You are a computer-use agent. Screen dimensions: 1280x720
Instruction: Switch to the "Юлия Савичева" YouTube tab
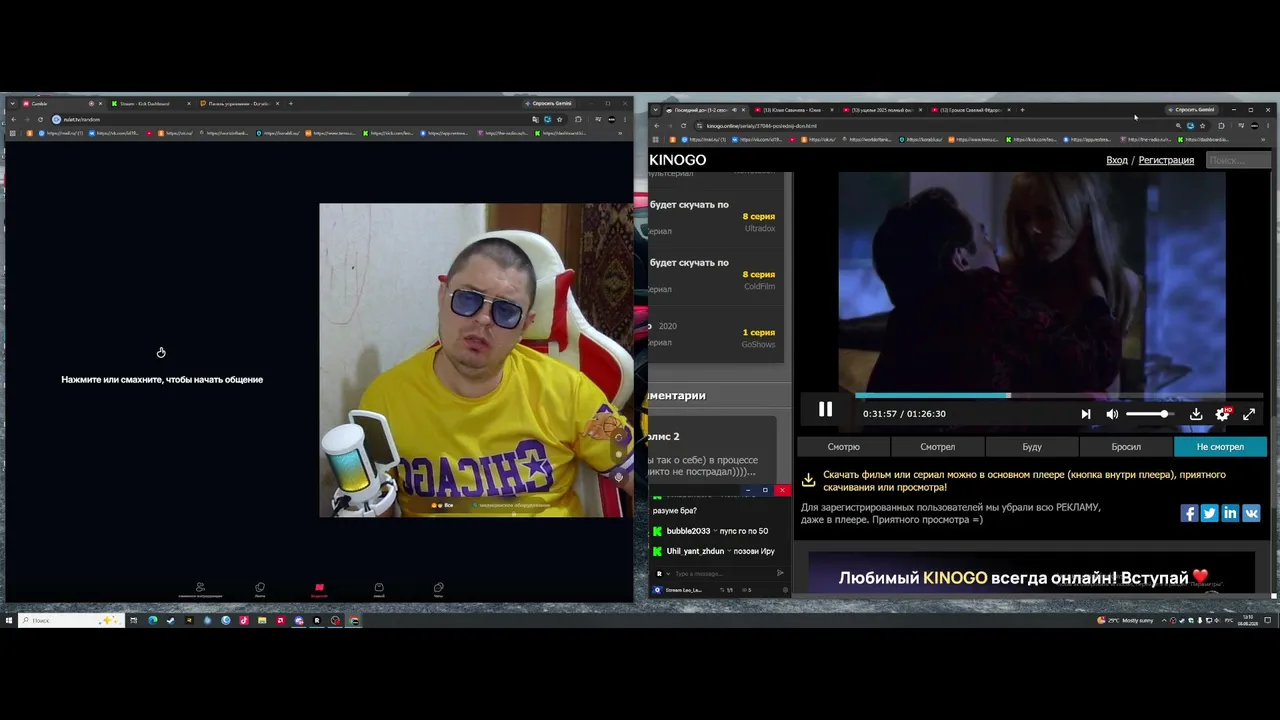pyautogui.click(x=792, y=110)
